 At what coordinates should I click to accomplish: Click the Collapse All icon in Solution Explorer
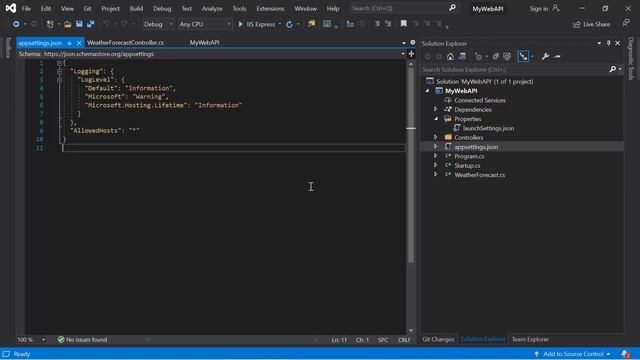(x=496, y=56)
